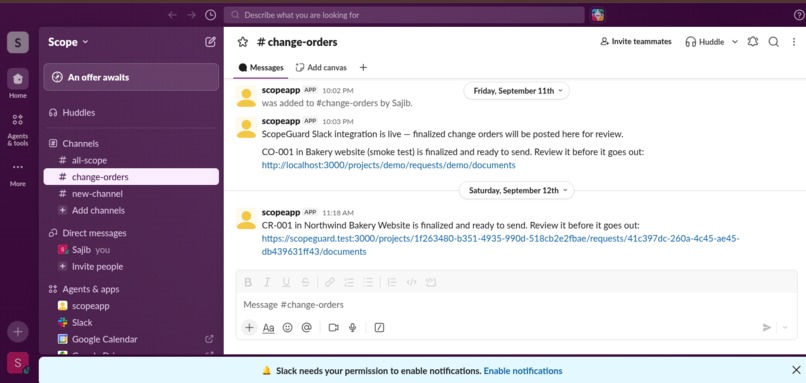Click the search field at the top
This screenshot has height=383, width=806.
coord(404,15)
